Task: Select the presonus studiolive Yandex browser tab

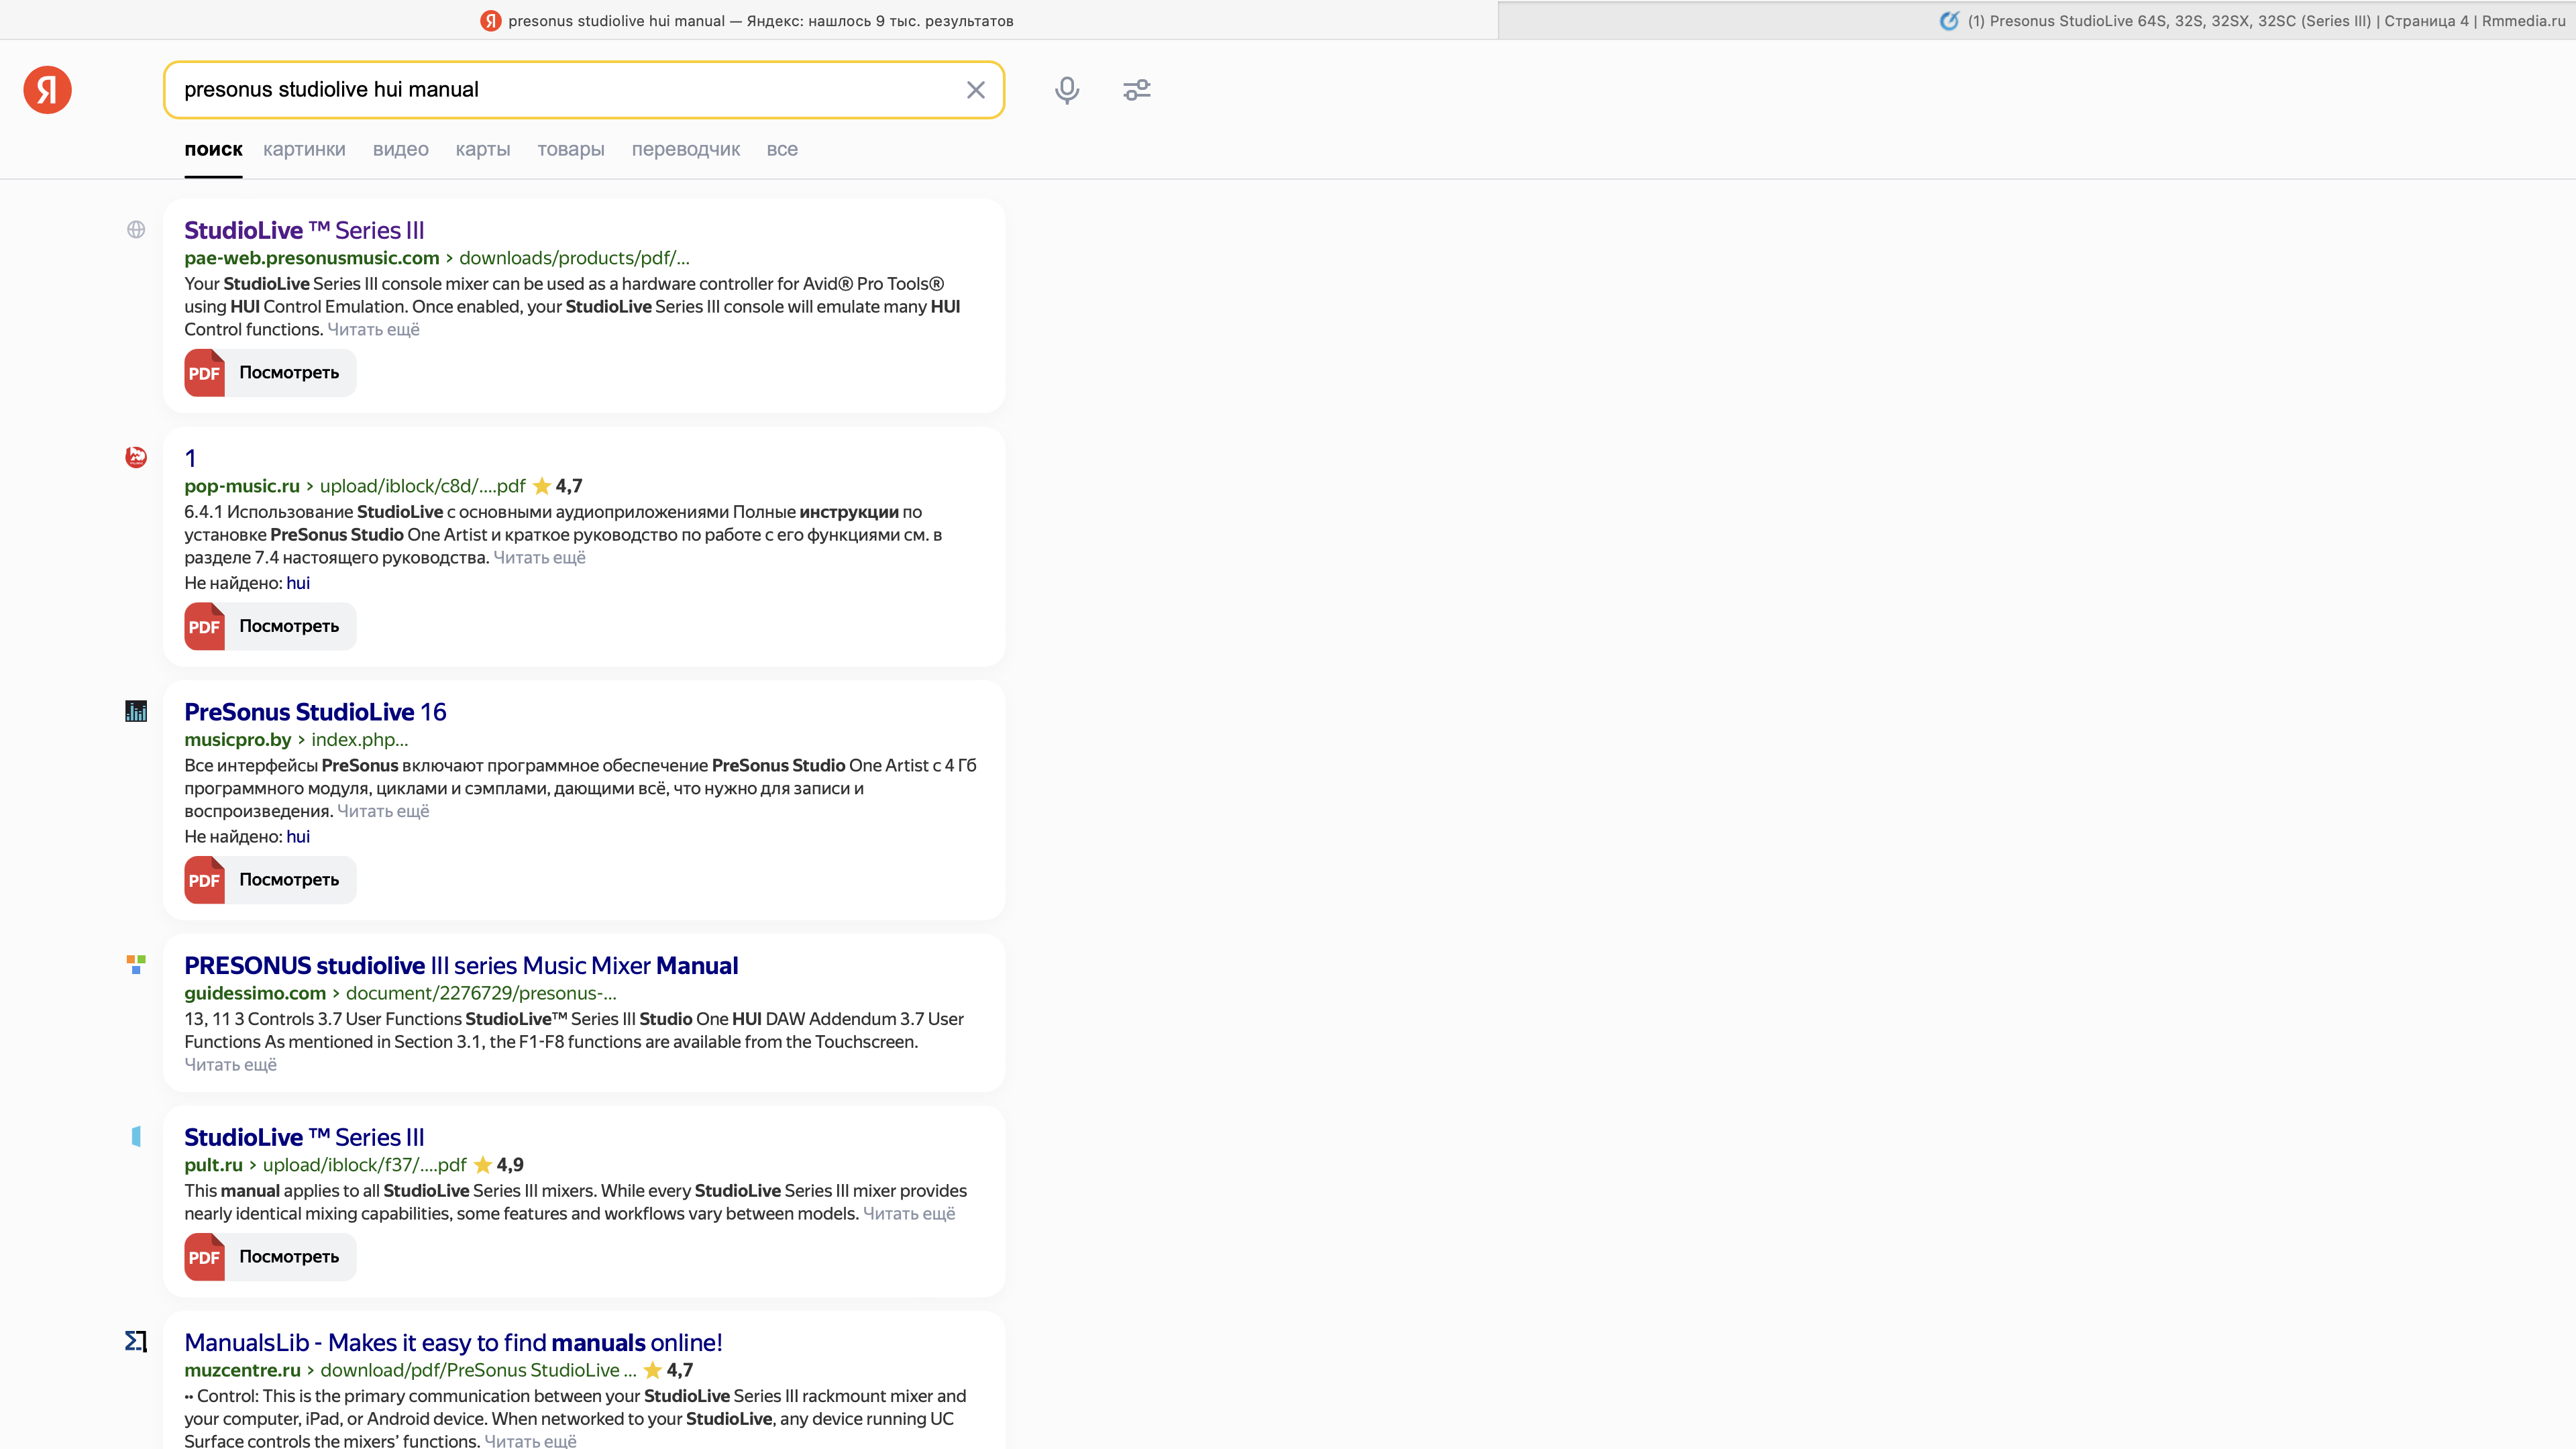Action: click(748, 20)
